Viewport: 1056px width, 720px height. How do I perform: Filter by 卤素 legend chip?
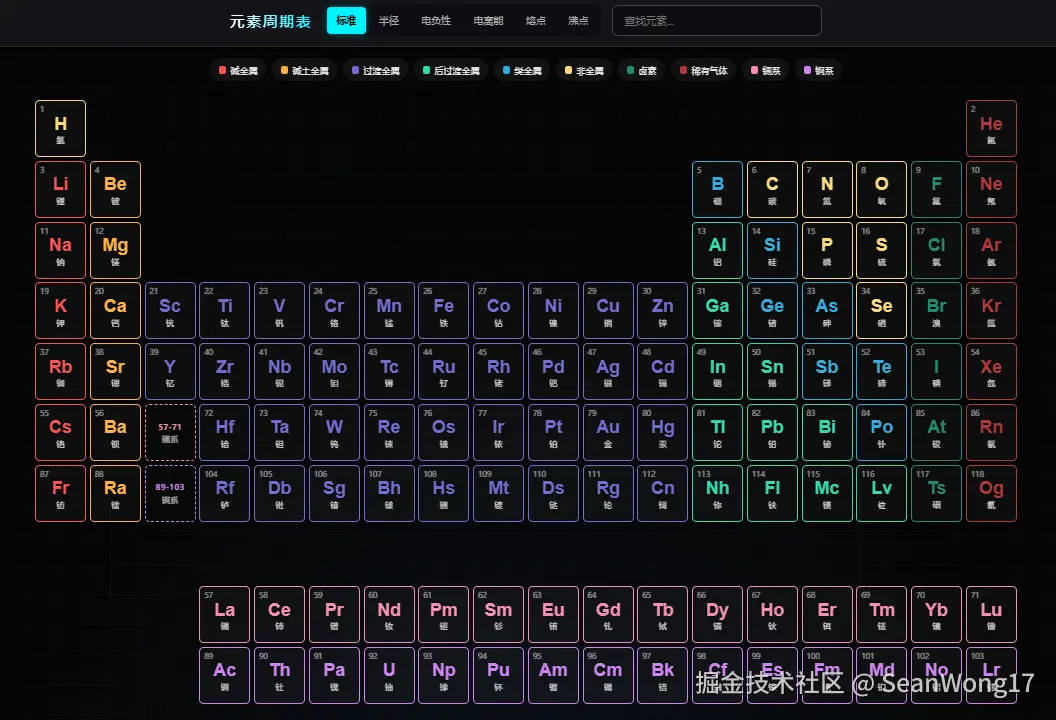(x=642, y=71)
